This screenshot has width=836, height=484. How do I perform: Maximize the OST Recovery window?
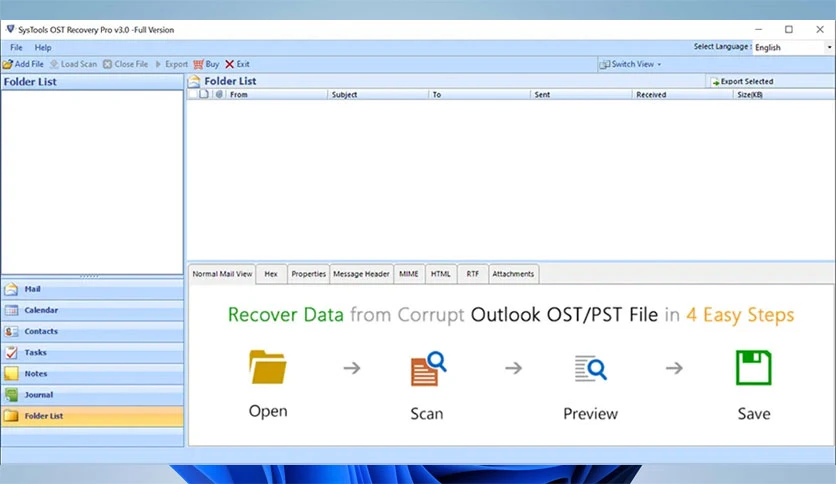tap(789, 29)
